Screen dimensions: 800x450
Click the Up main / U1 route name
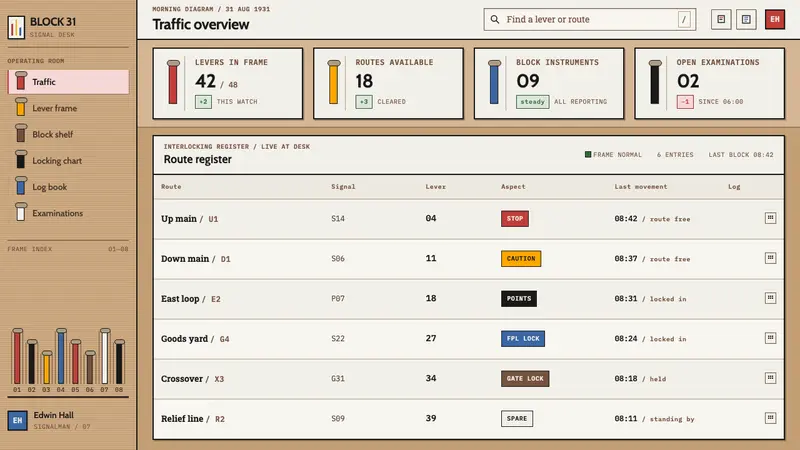click(x=190, y=218)
